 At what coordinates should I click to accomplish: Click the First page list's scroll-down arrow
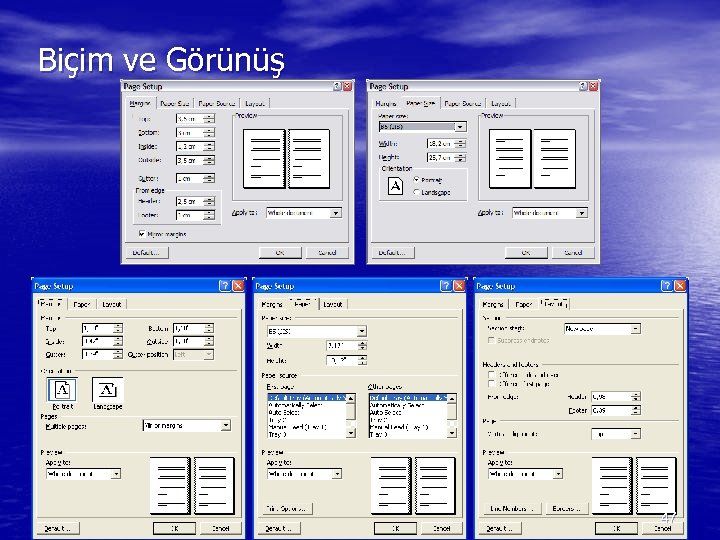351,433
